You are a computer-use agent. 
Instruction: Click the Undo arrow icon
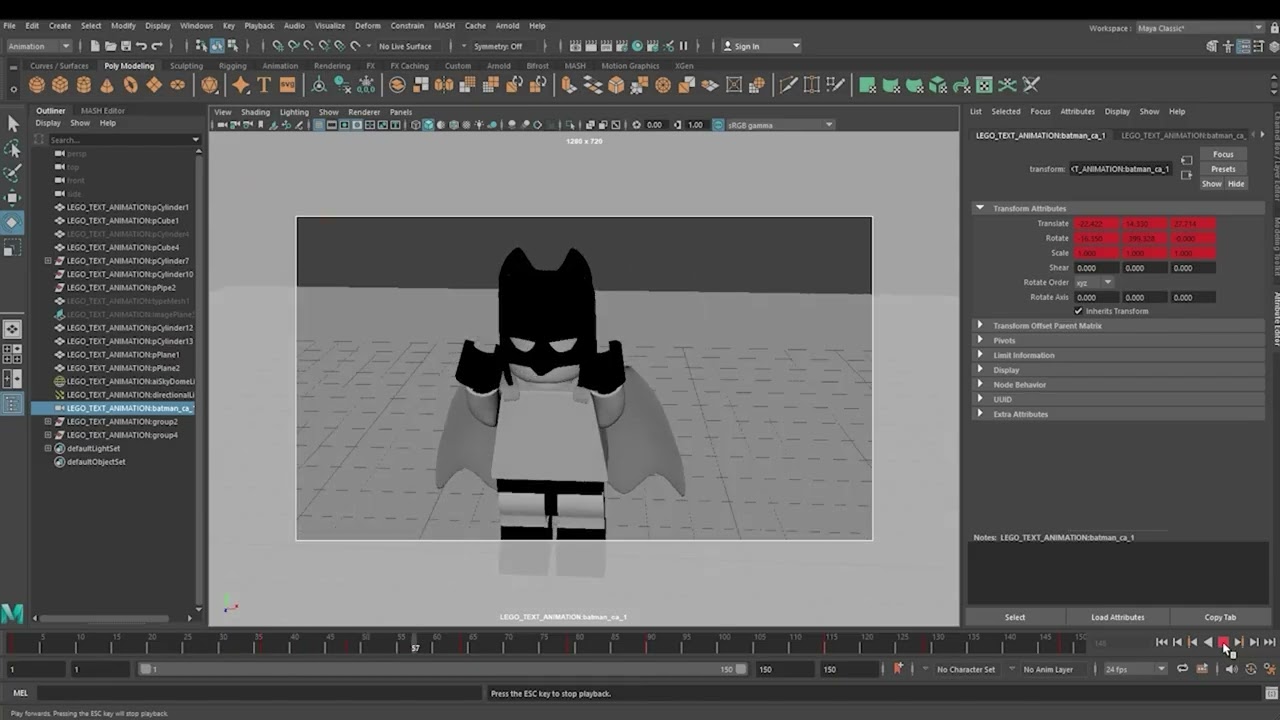coord(141,46)
